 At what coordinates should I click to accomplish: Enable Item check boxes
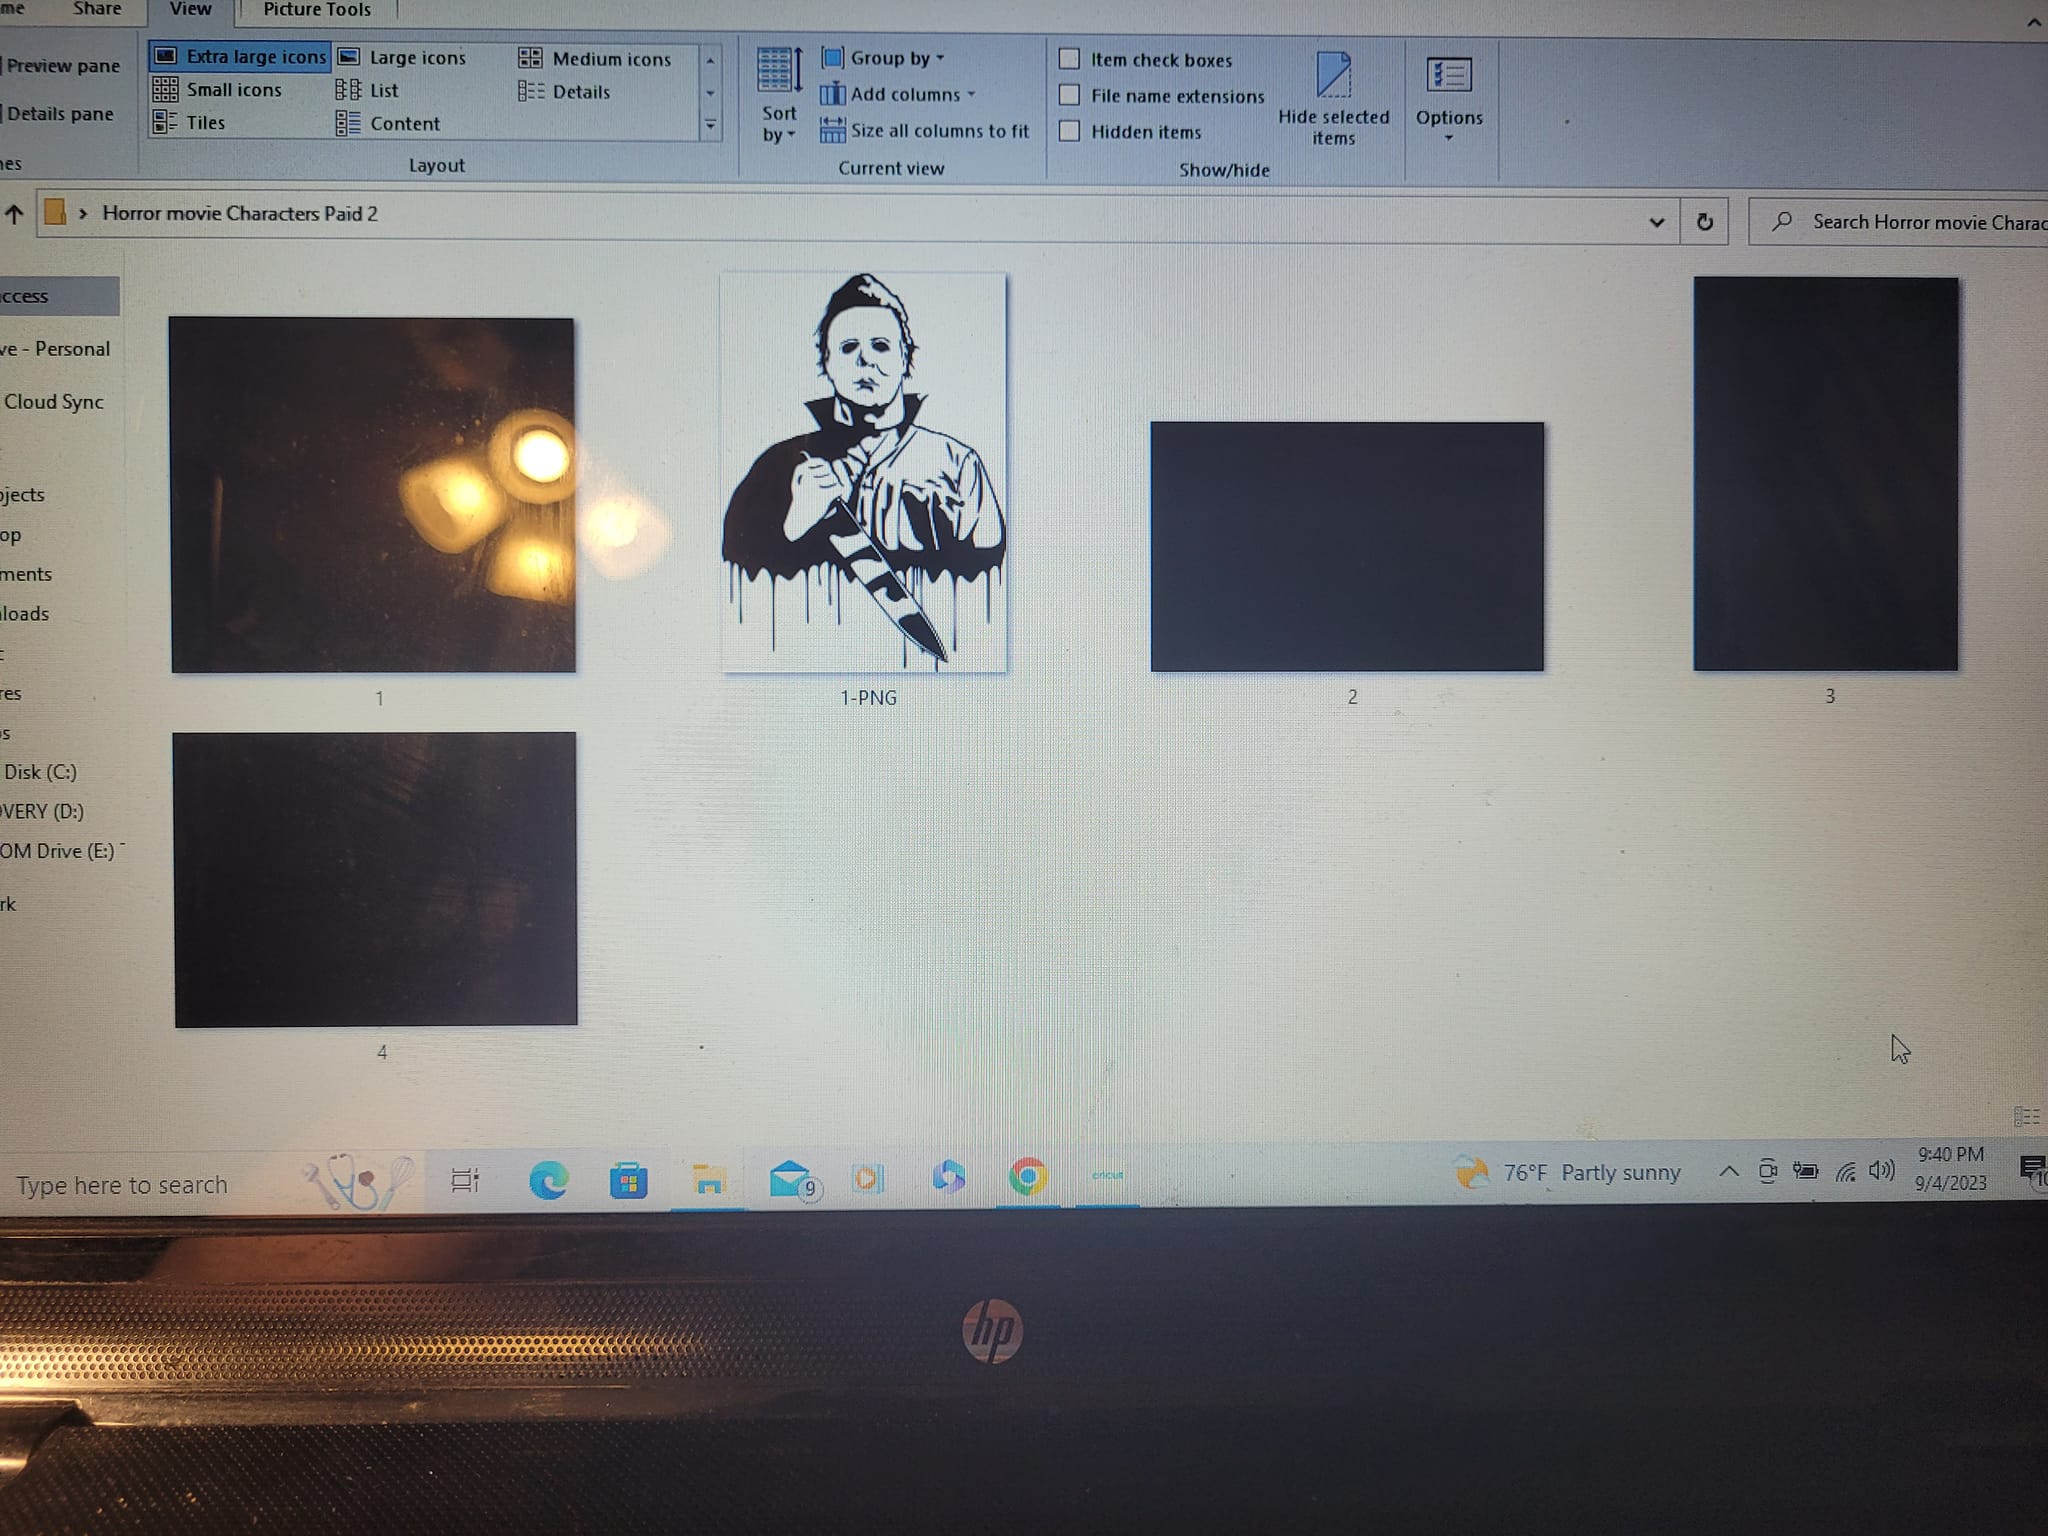tap(1069, 59)
